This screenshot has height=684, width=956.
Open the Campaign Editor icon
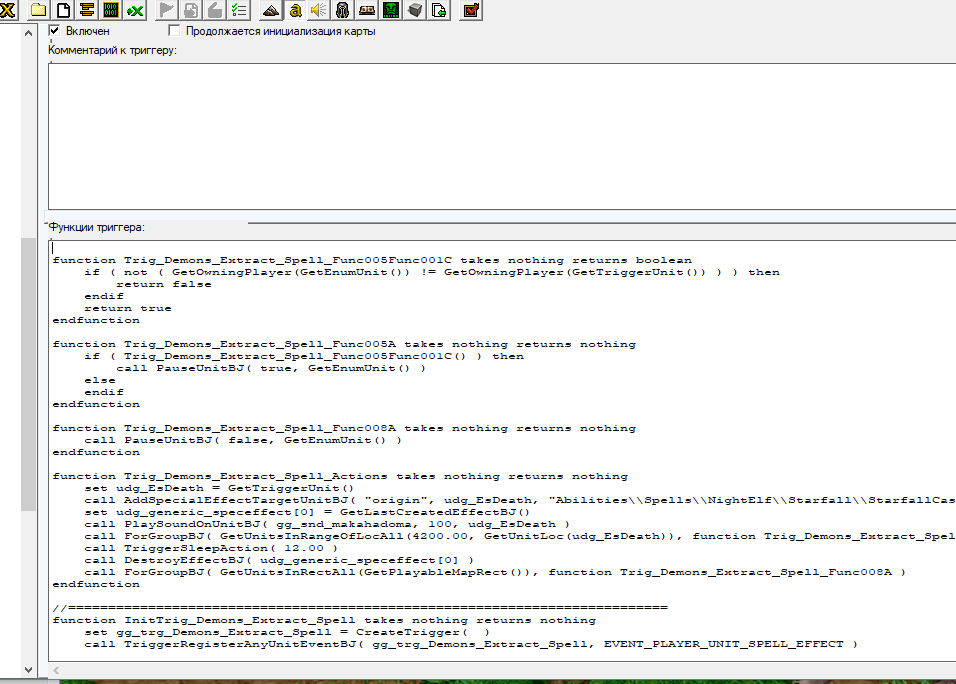coord(367,10)
